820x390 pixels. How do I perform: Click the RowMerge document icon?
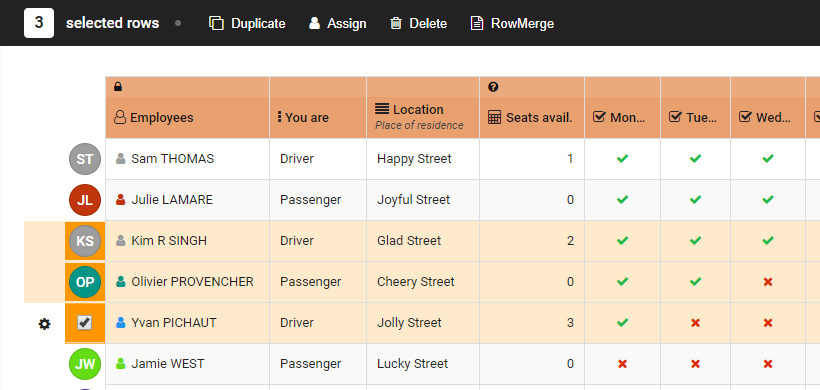(476, 24)
